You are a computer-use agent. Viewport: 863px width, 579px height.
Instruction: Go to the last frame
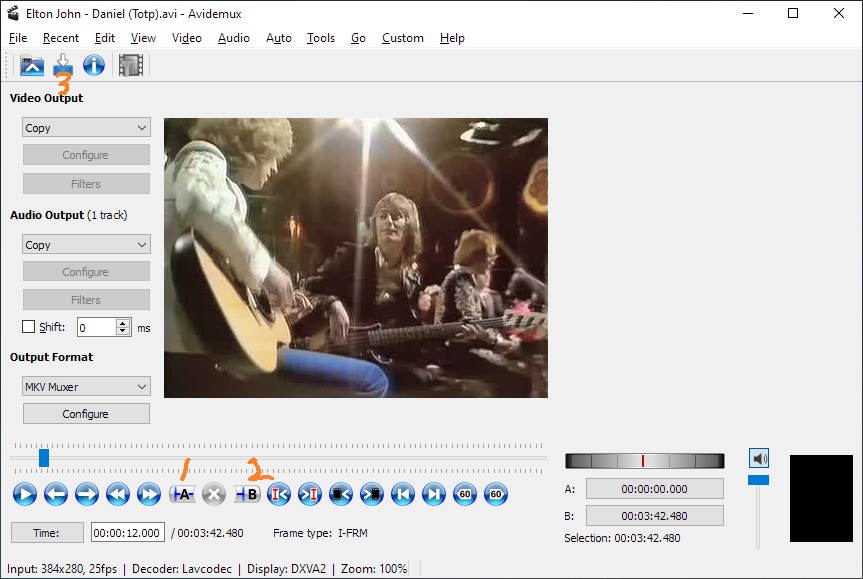pos(434,494)
